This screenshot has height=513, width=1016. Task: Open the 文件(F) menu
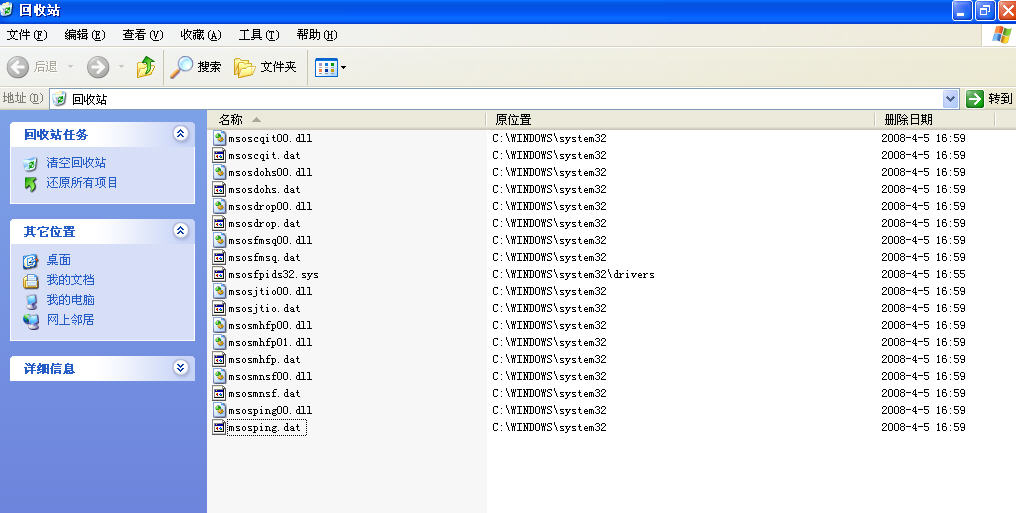27,35
